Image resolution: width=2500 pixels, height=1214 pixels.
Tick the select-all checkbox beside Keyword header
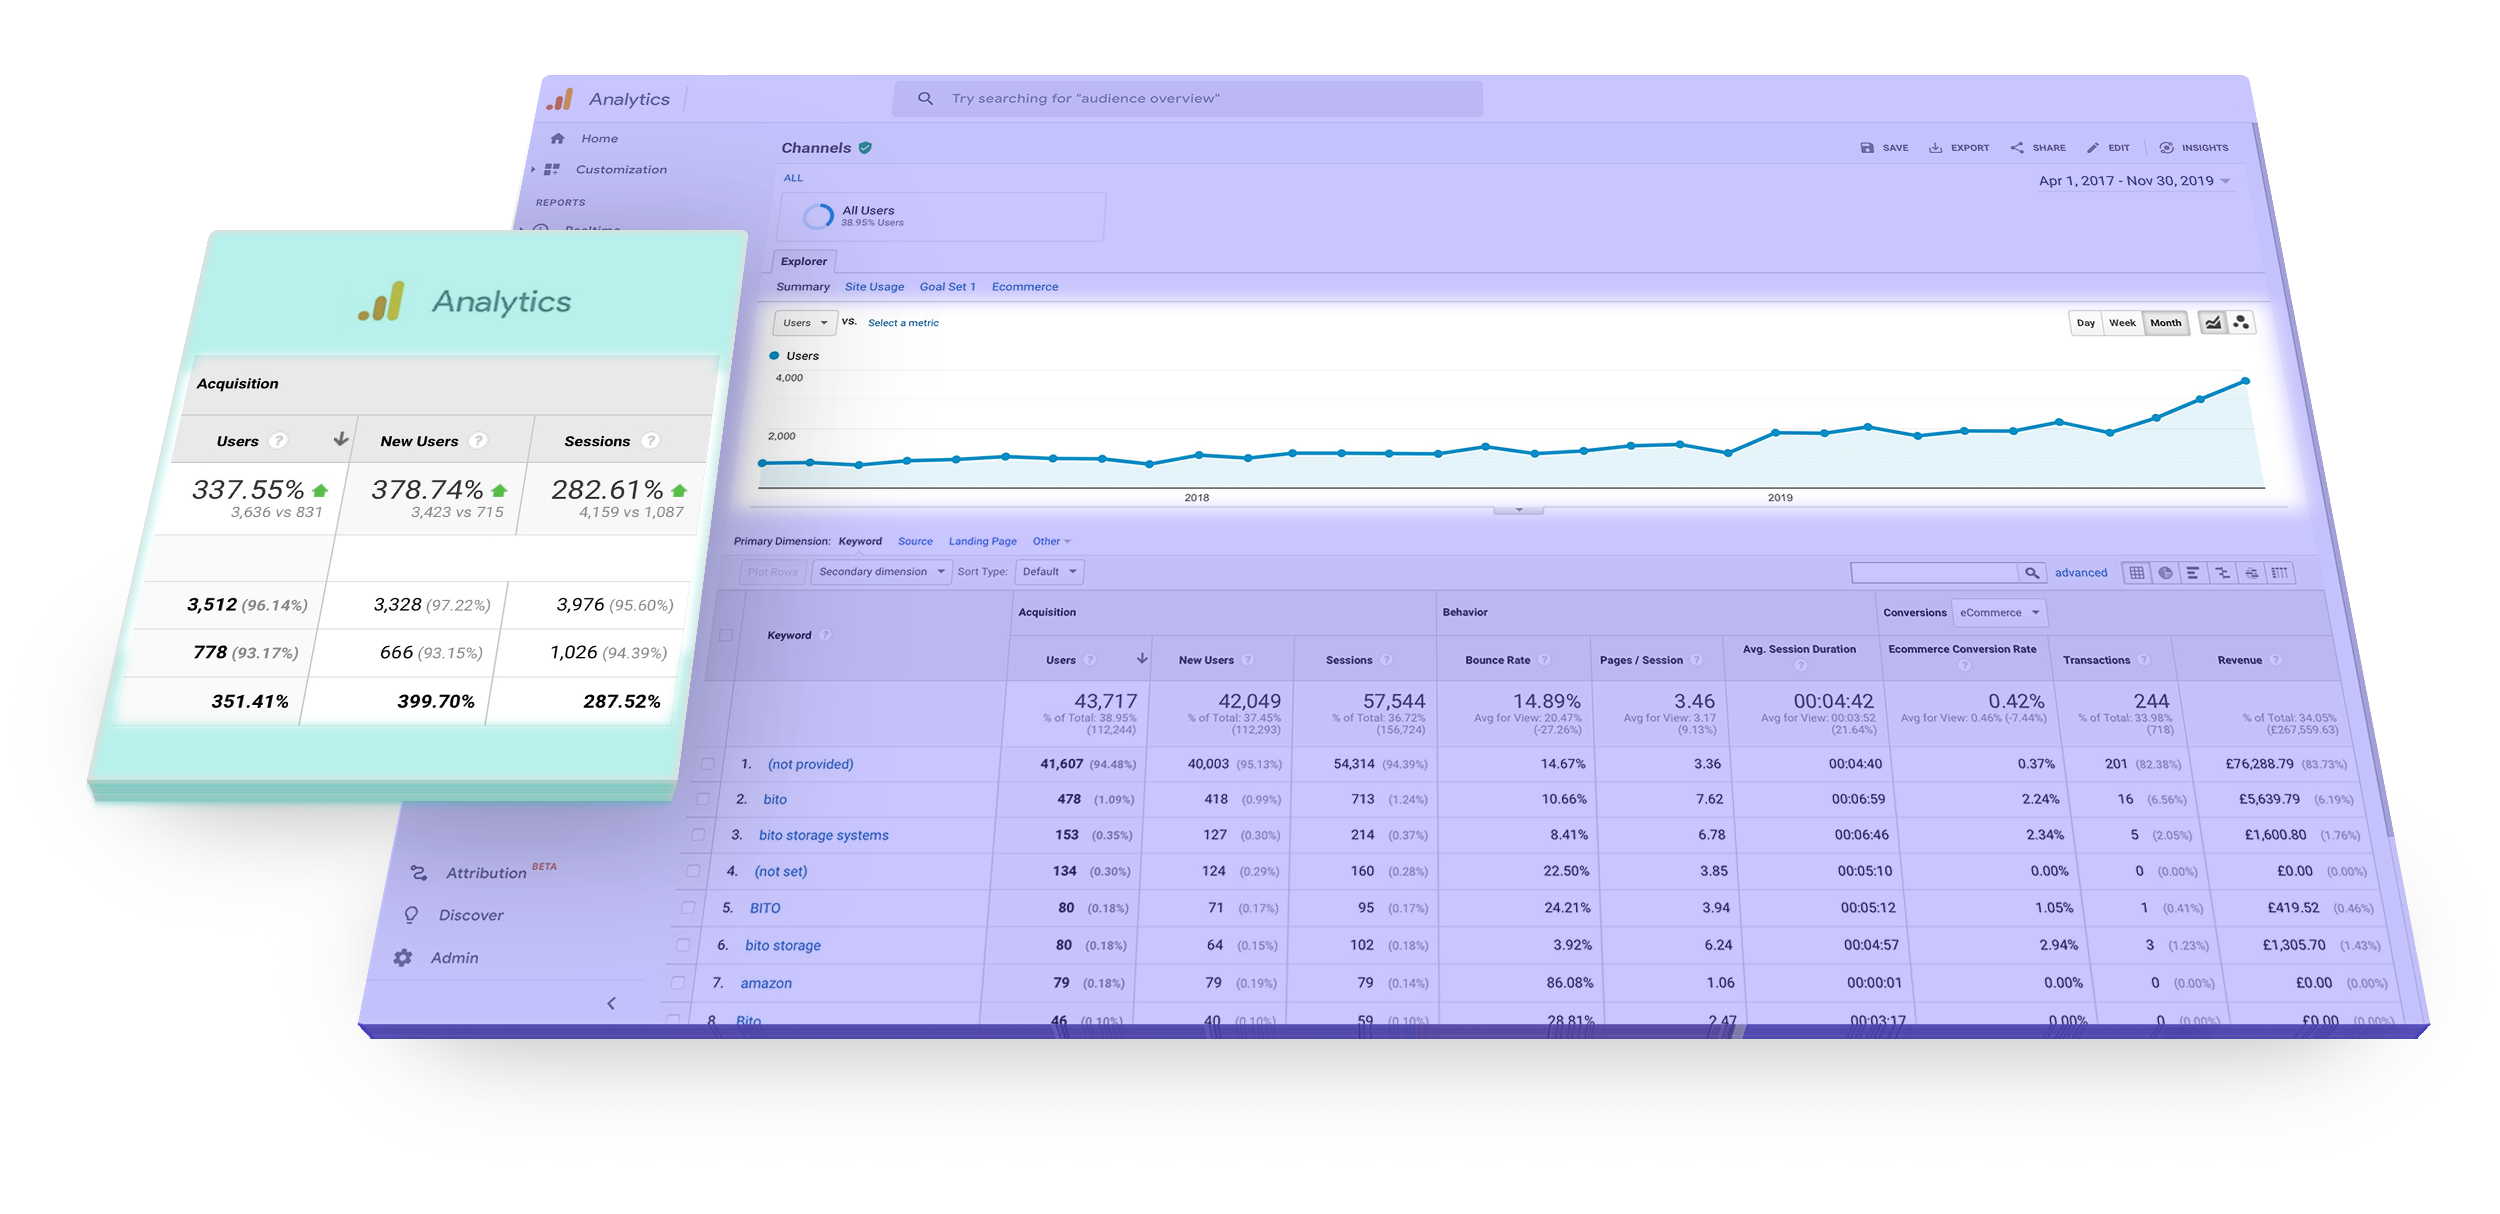(x=726, y=635)
